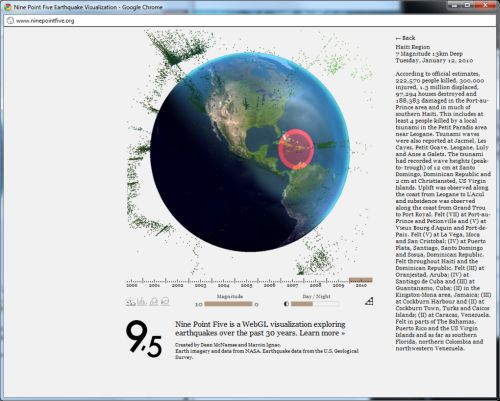Click the half-moon Day/Night icon
The image size is (500, 401).
coord(286,304)
